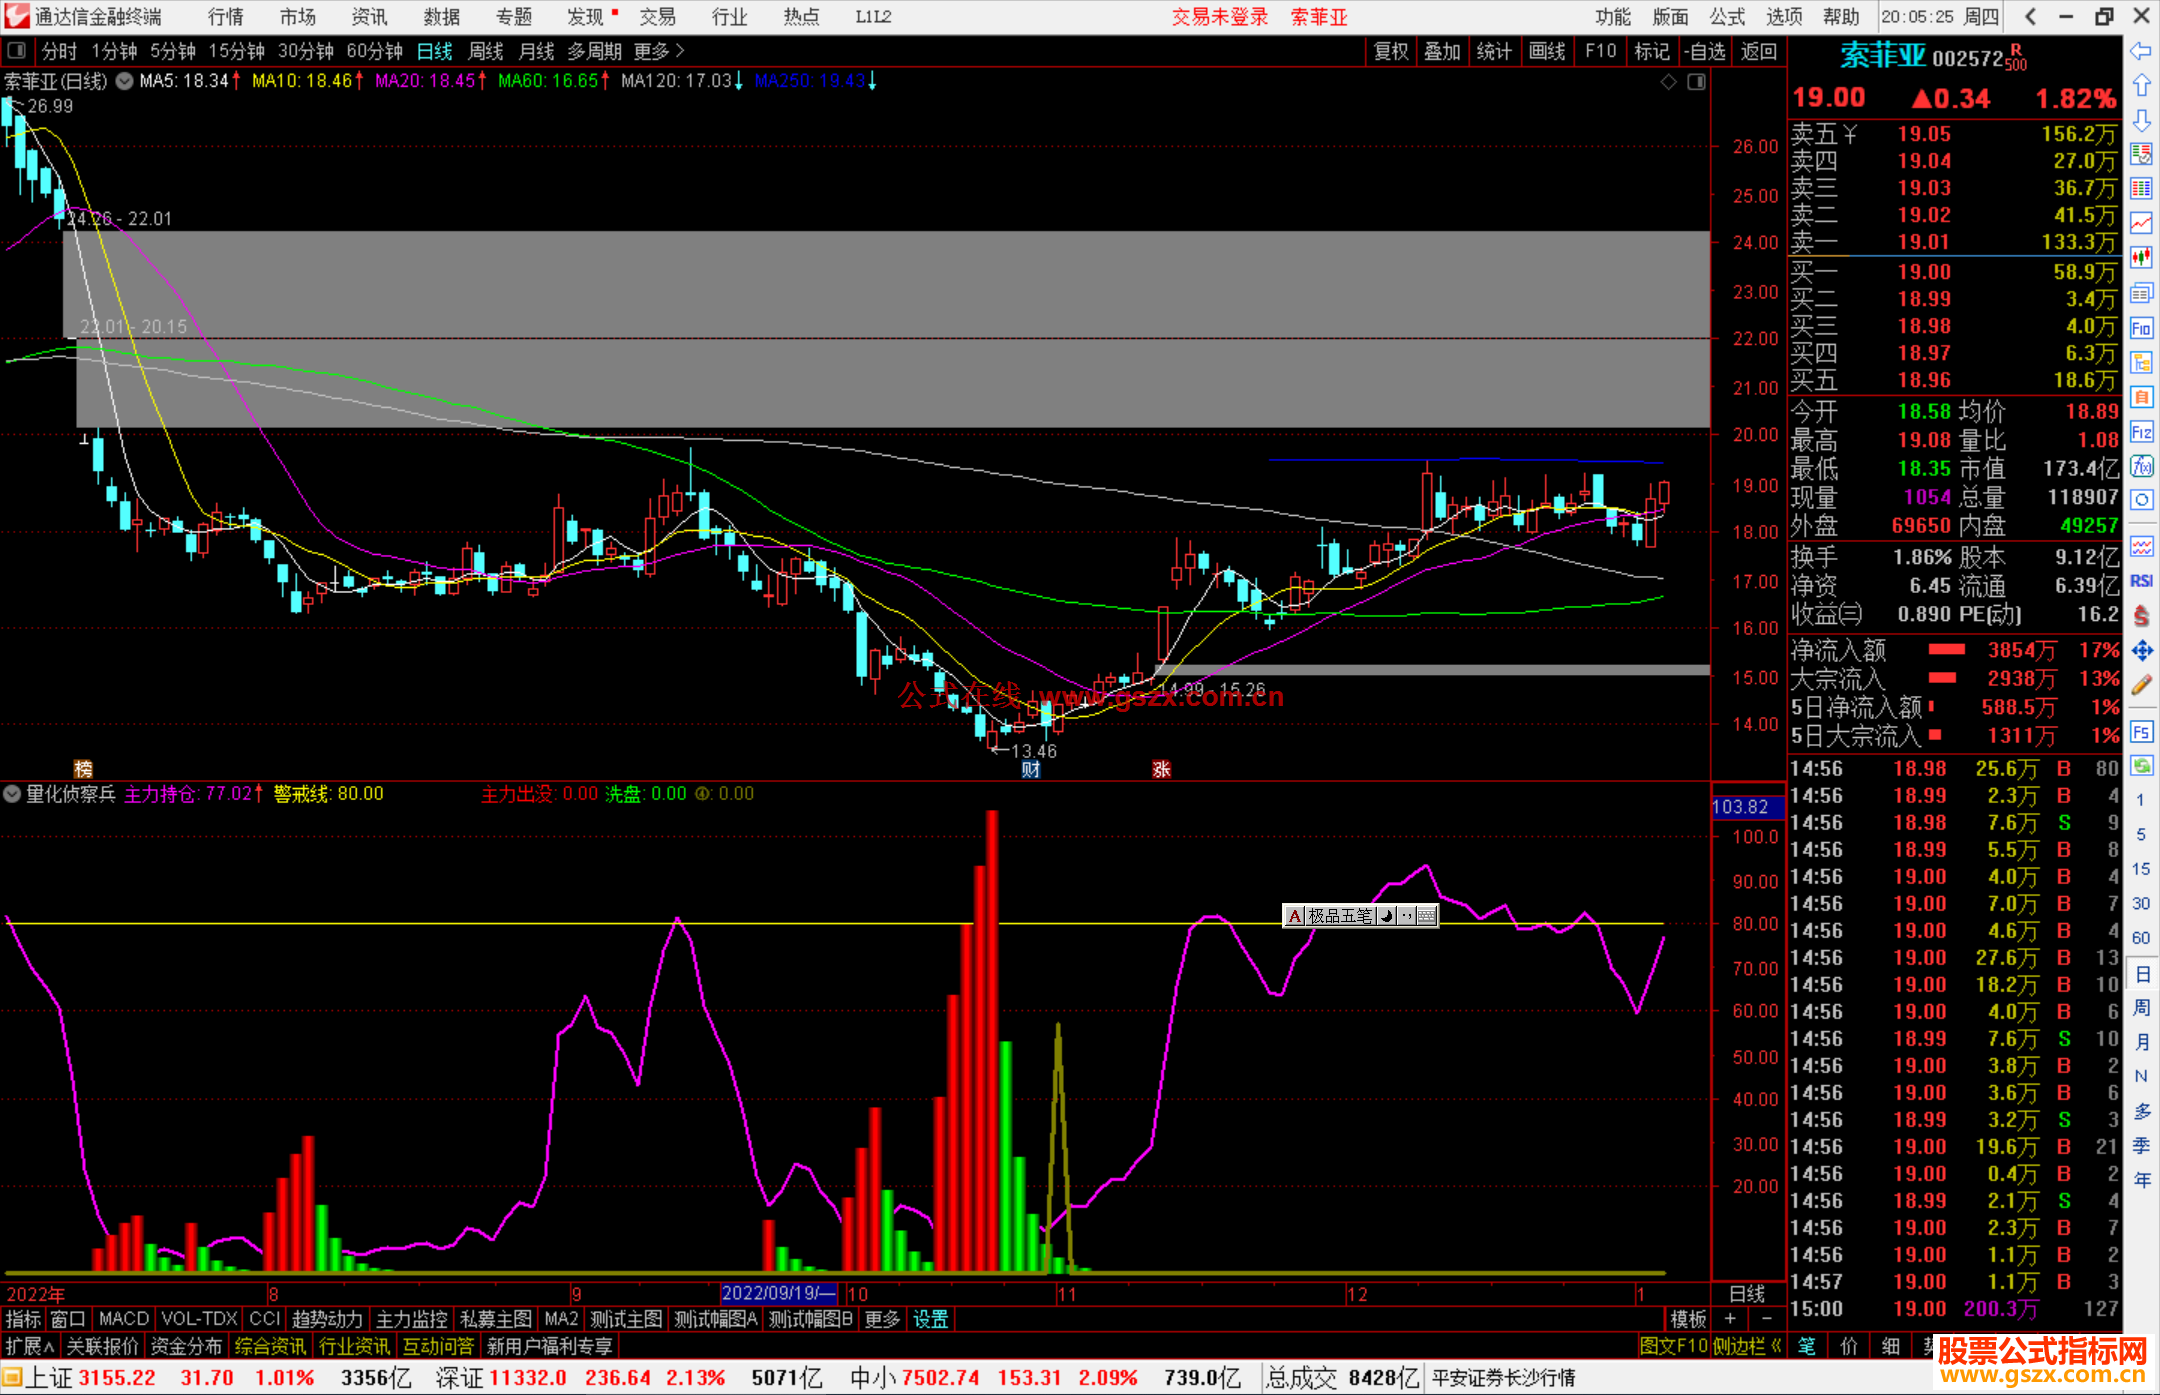
Task: Toggle the main chart MA indicator circle
Action: pos(125,81)
